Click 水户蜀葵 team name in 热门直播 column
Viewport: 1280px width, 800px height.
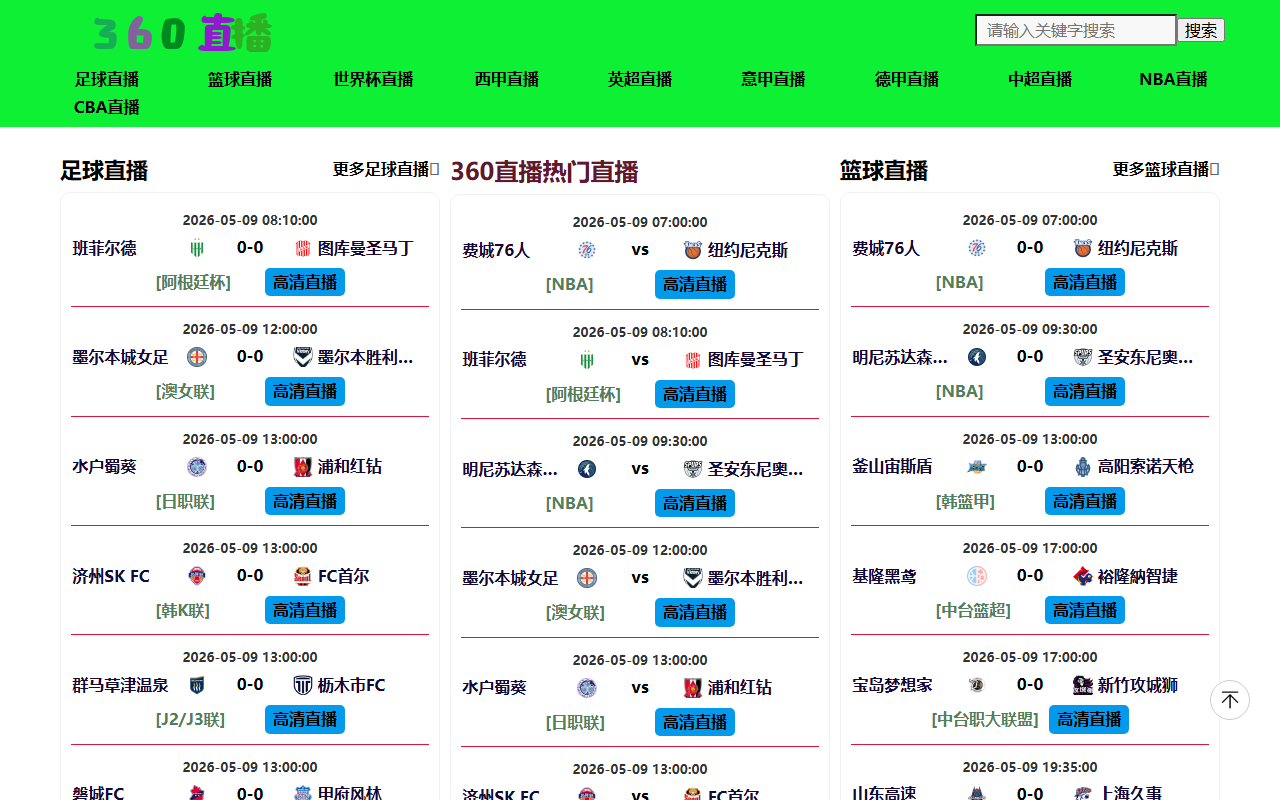click(x=494, y=688)
